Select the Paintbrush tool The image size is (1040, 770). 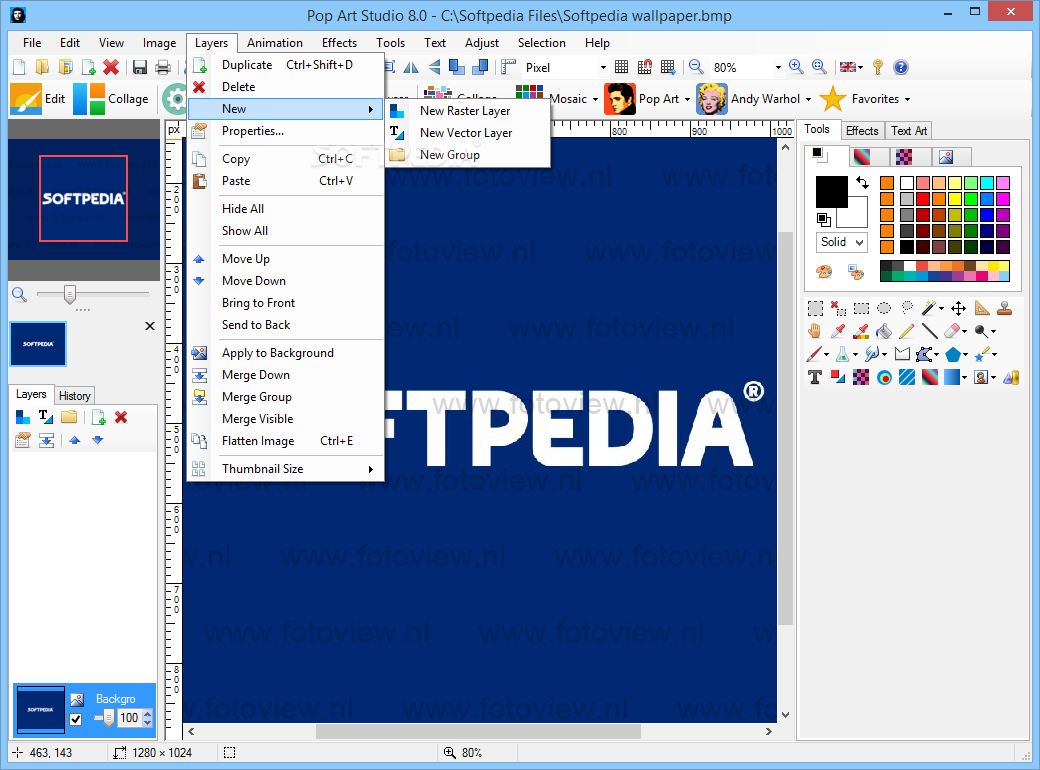point(814,354)
